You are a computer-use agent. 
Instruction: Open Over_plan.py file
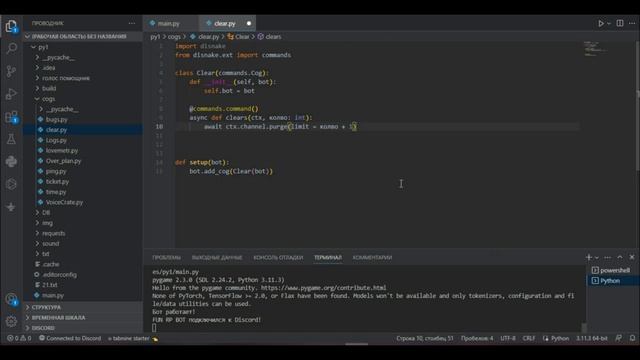click(x=82, y=161)
